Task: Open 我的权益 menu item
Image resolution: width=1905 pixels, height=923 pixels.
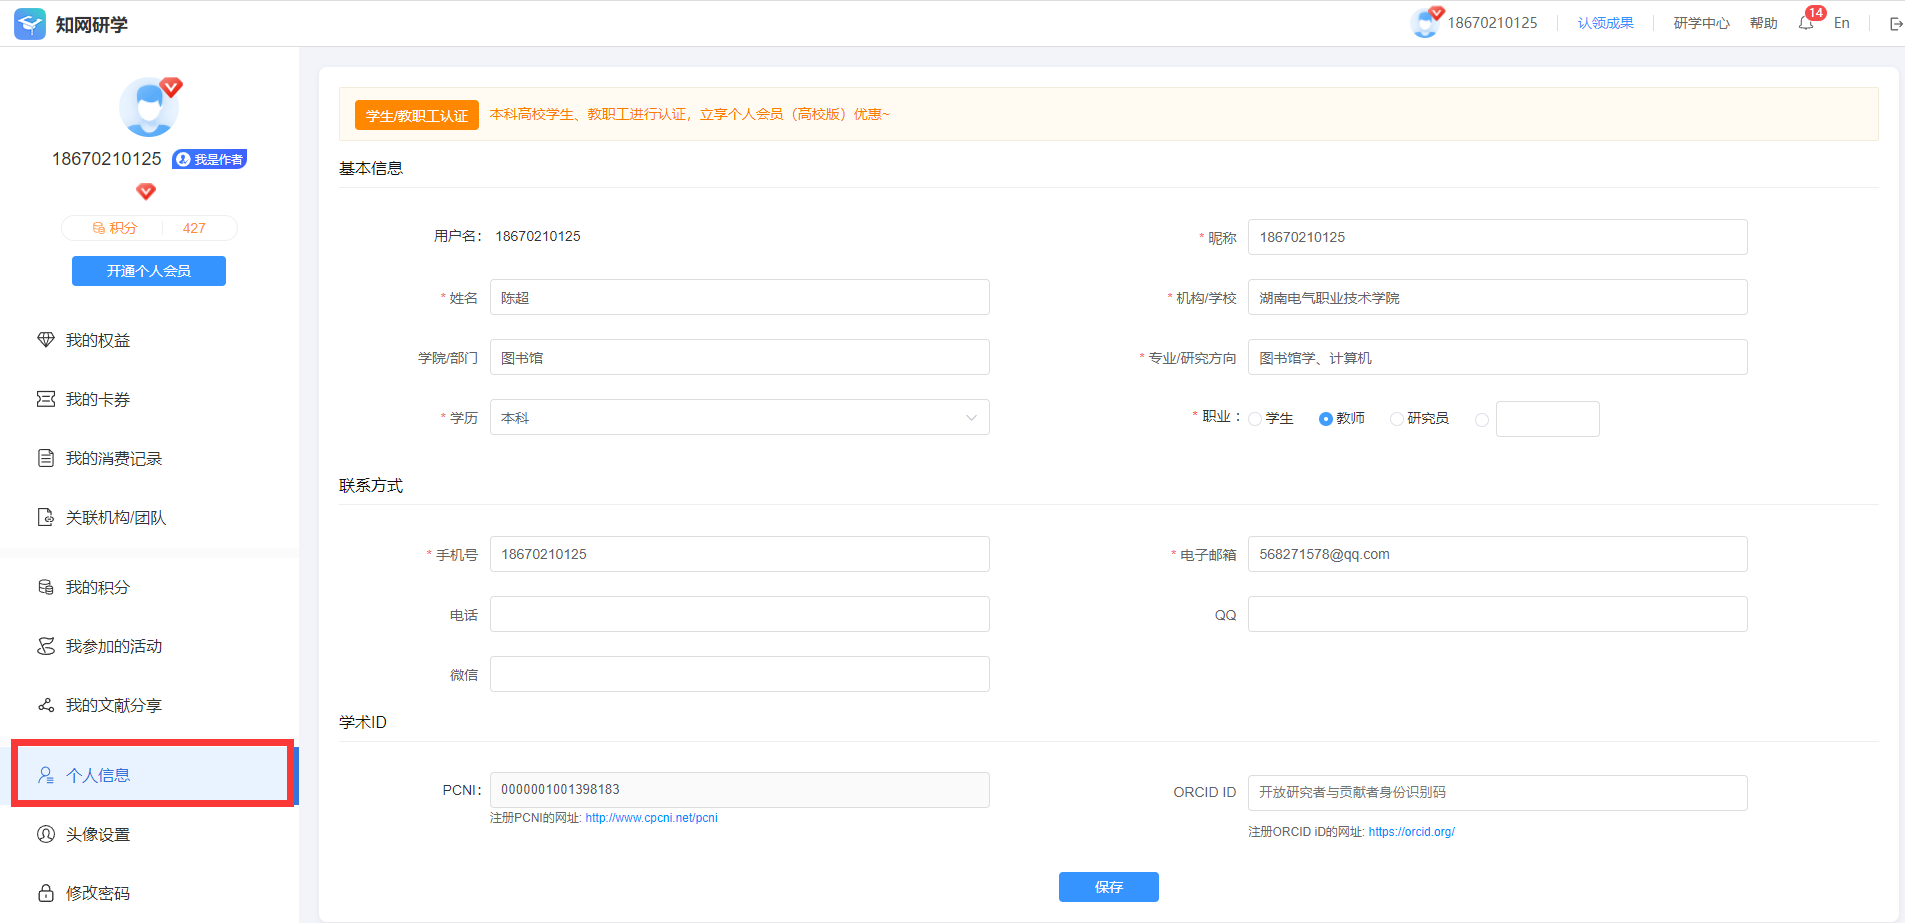Action: point(98,340)
